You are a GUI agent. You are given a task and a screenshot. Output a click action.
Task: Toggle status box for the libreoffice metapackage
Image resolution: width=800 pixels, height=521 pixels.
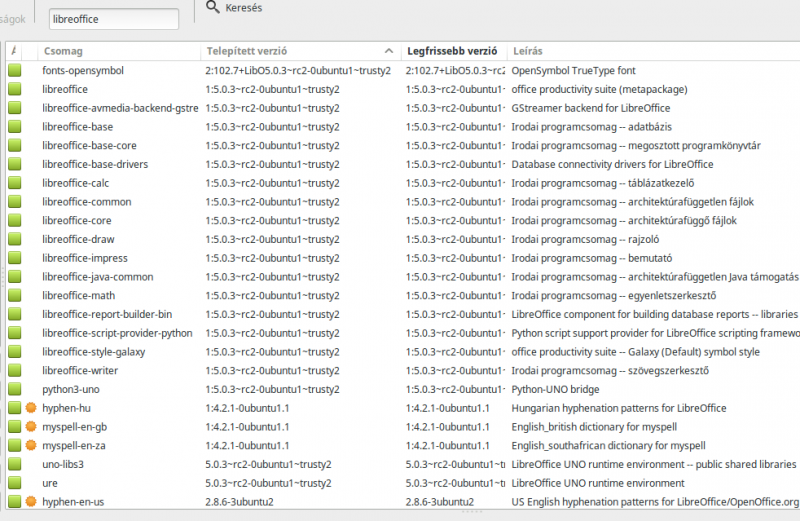(15, 89)
